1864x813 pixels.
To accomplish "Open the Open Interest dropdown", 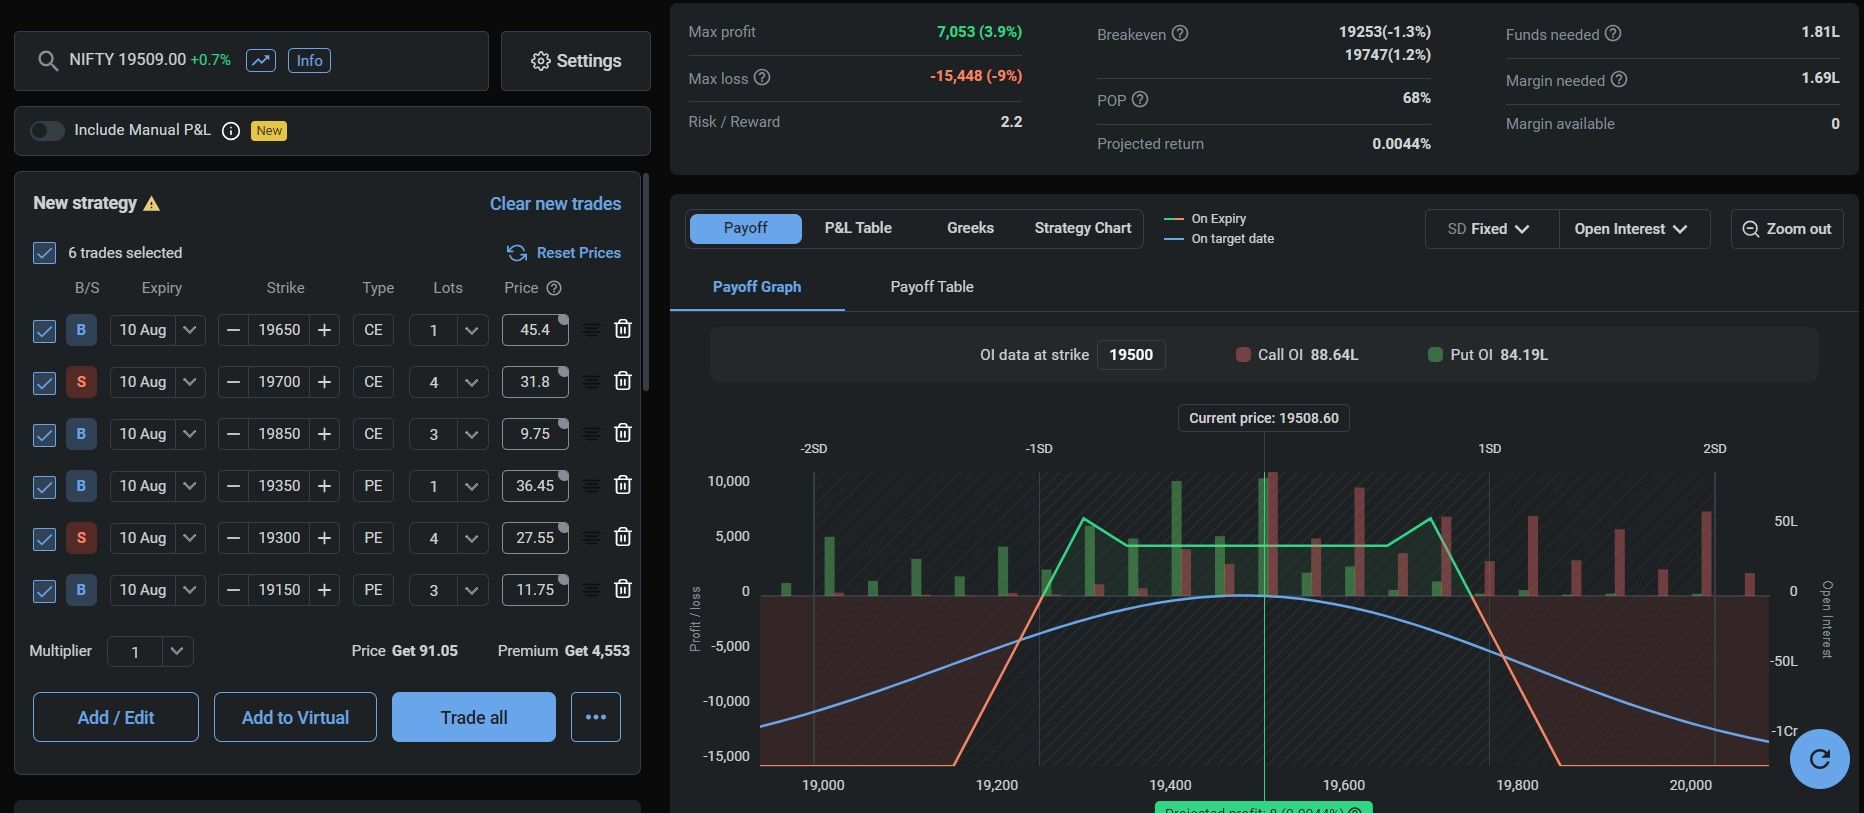I will (1634, 229).
